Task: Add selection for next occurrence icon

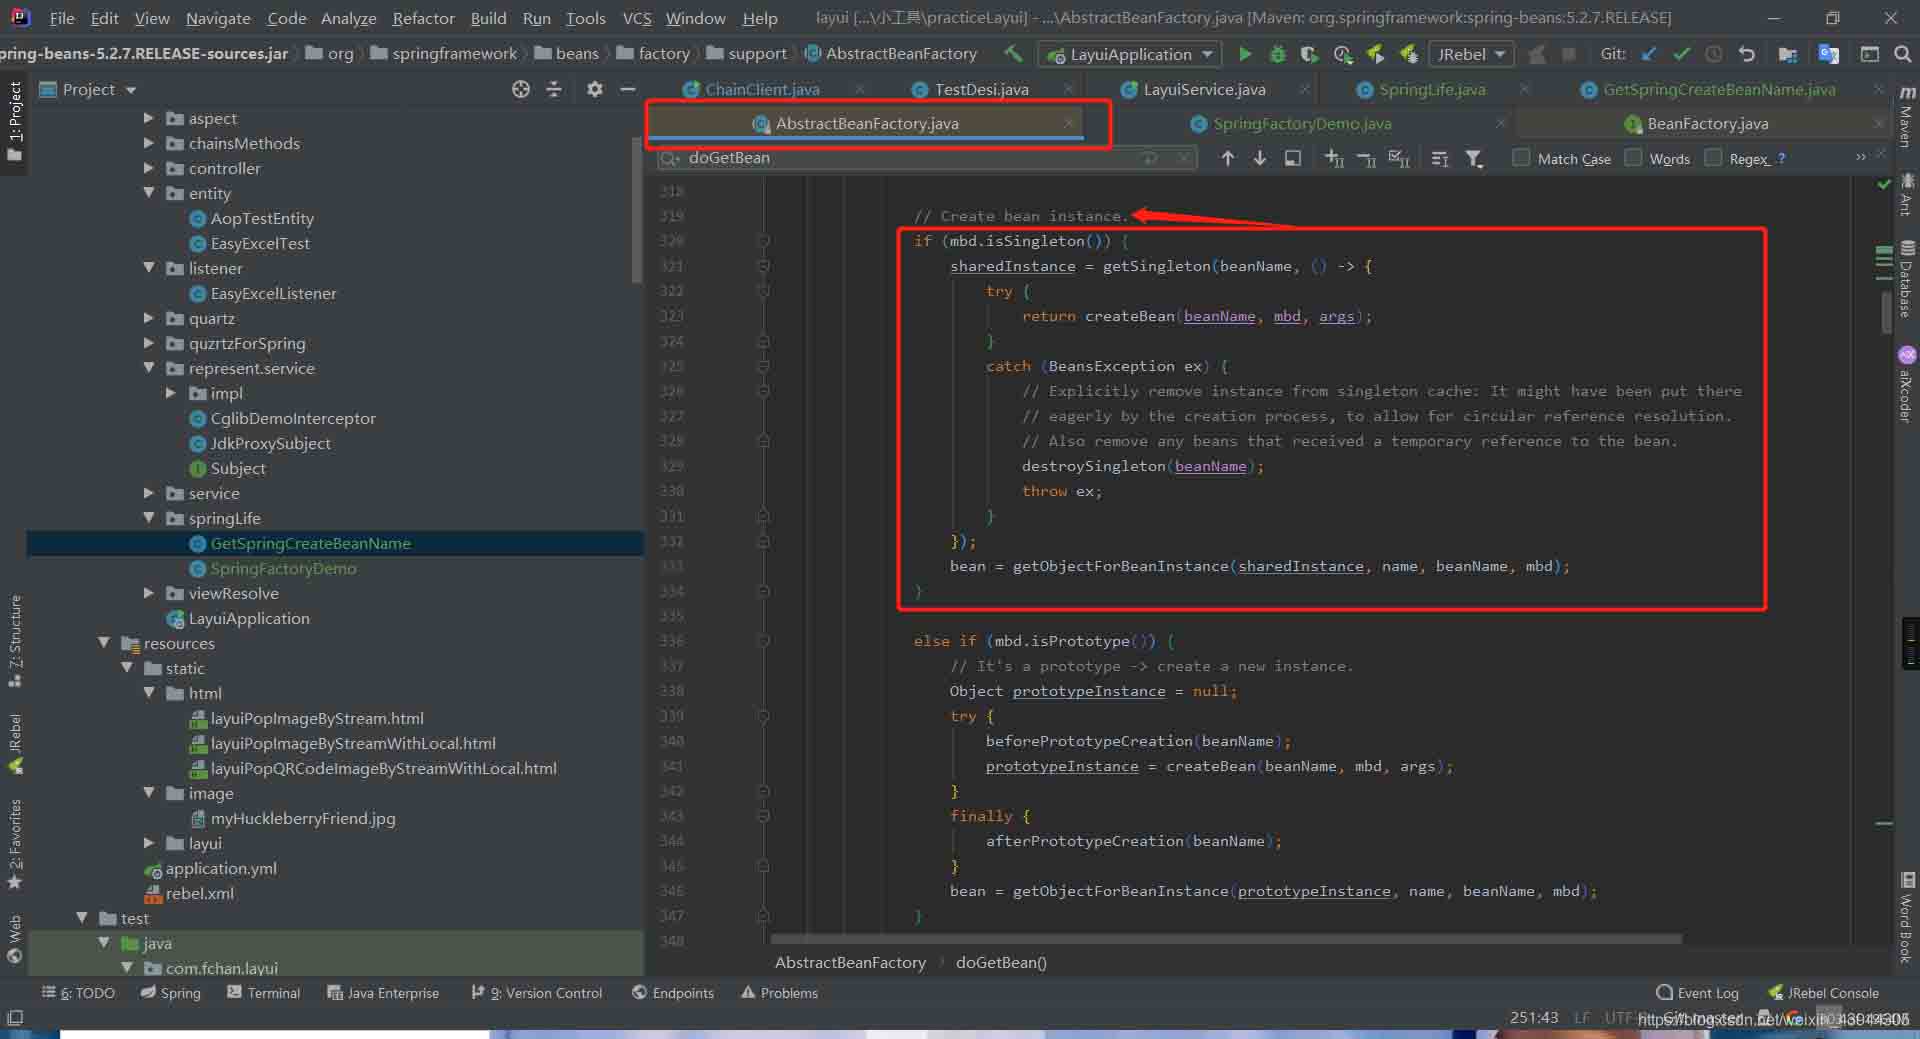Action: pos(1334,158)
